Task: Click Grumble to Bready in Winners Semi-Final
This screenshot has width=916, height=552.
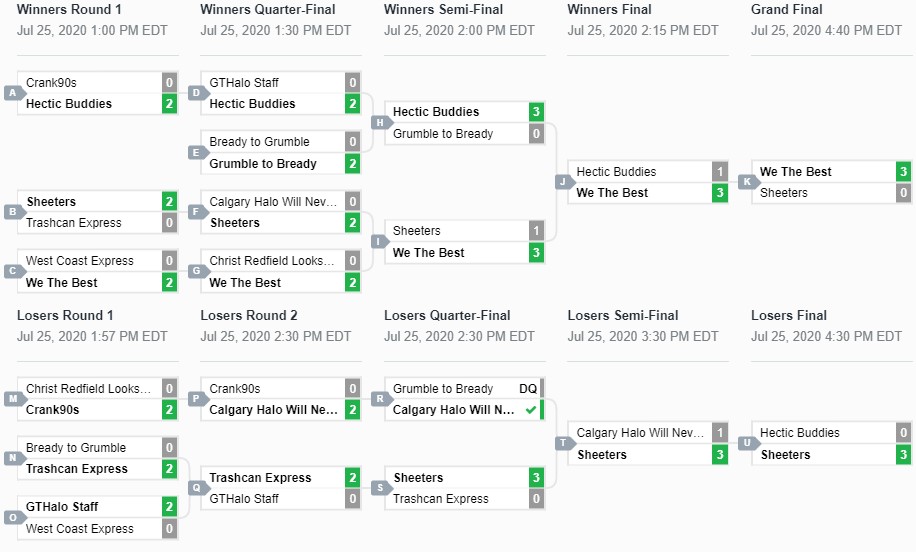Action: coord(443,134)
